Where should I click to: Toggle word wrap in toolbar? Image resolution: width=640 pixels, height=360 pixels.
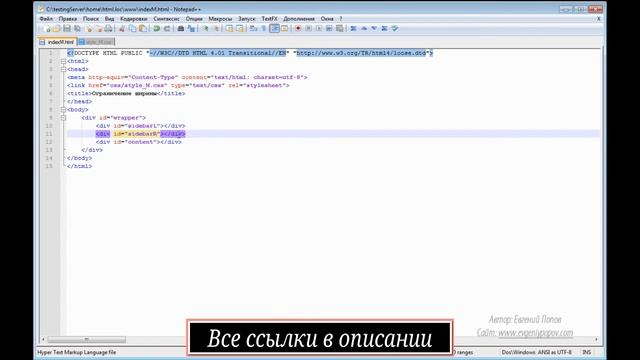click(x=253, y=29)
